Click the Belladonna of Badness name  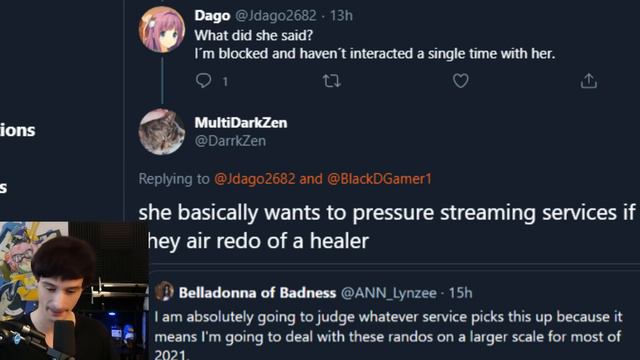(257, 293)
